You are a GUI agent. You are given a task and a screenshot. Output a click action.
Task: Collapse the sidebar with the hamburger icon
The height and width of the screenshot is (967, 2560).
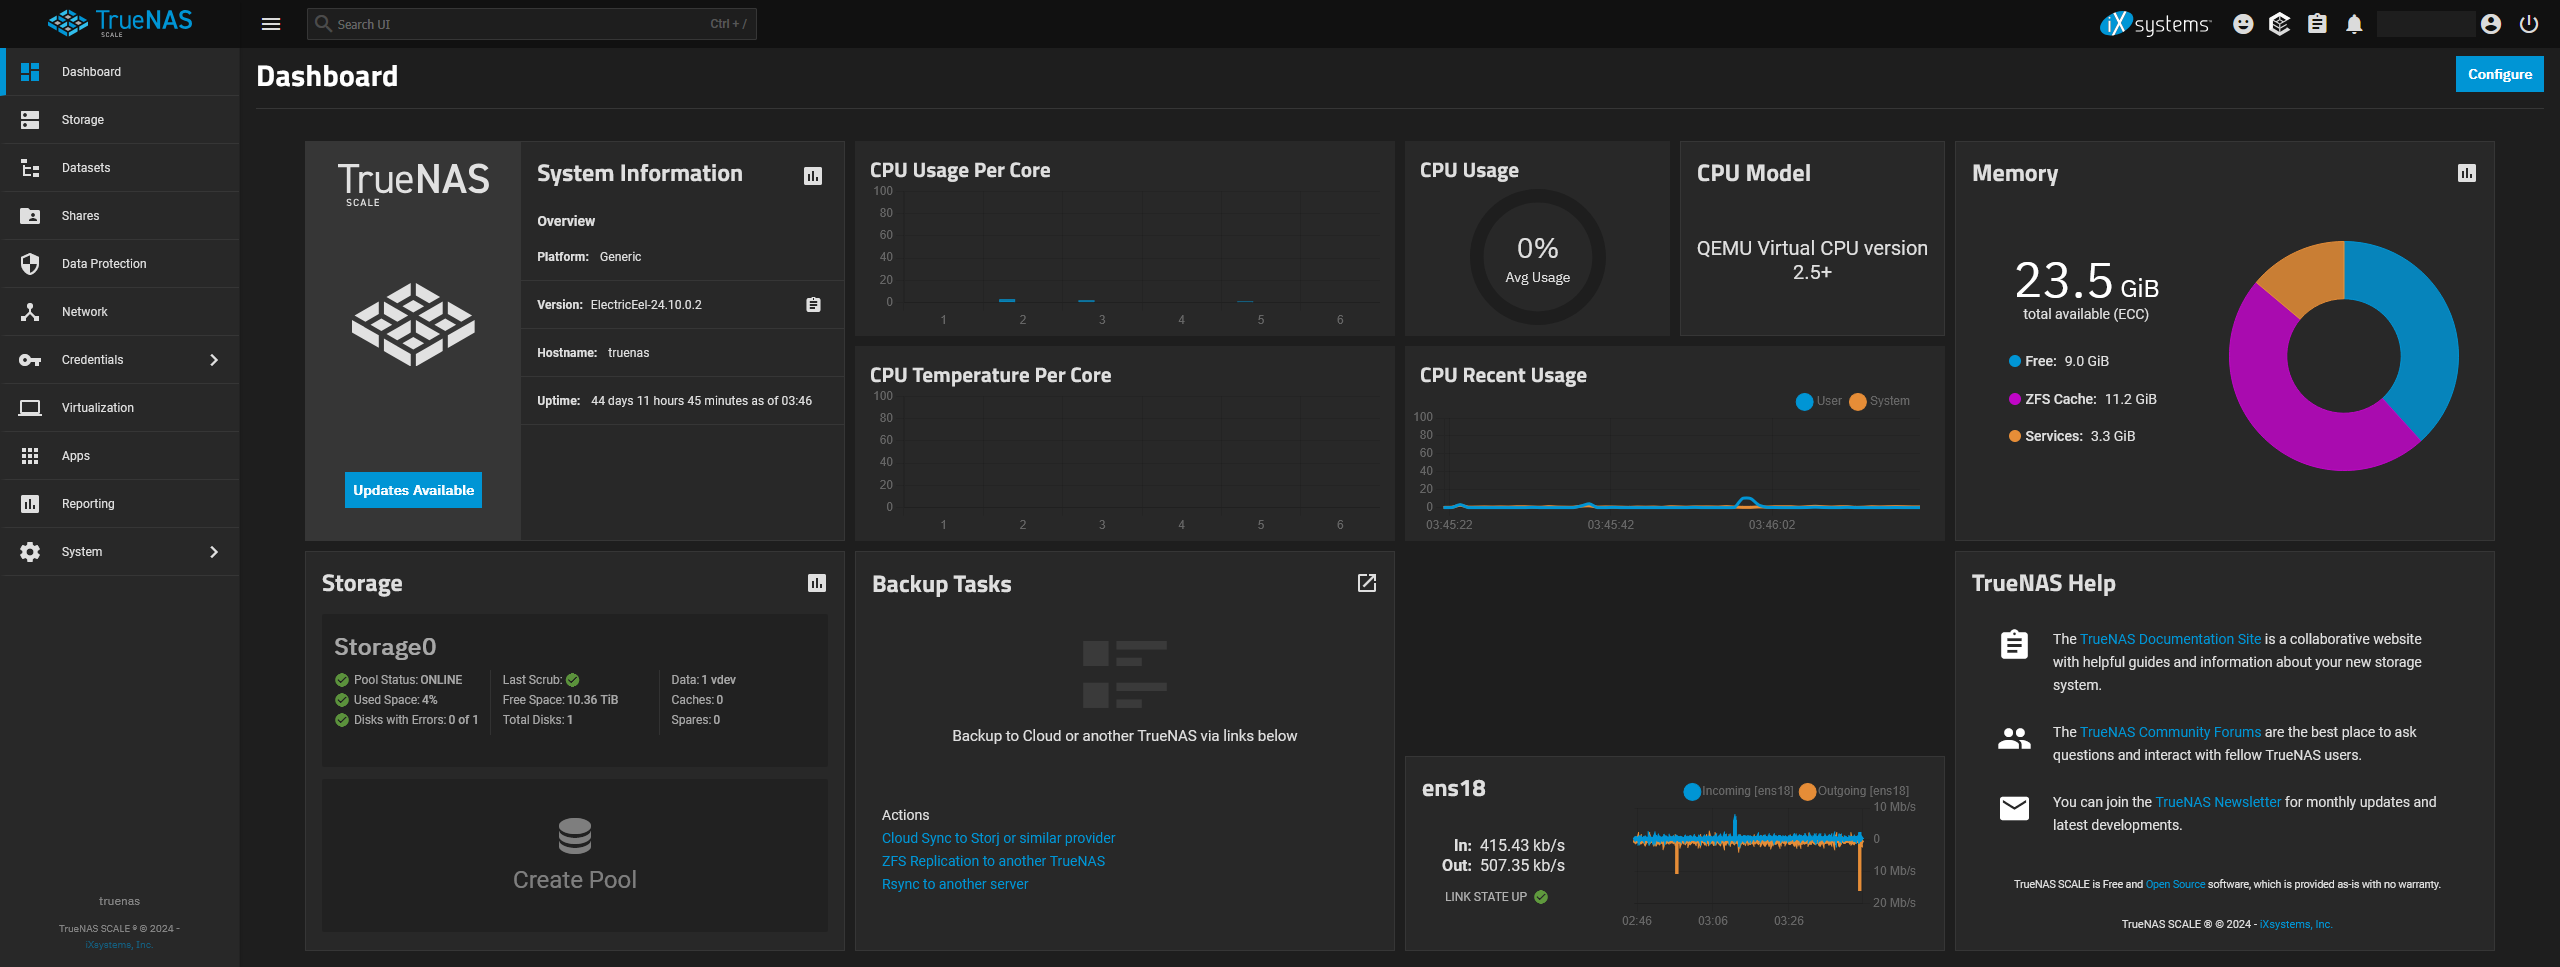pyautogui.click(x=270, y=23)
